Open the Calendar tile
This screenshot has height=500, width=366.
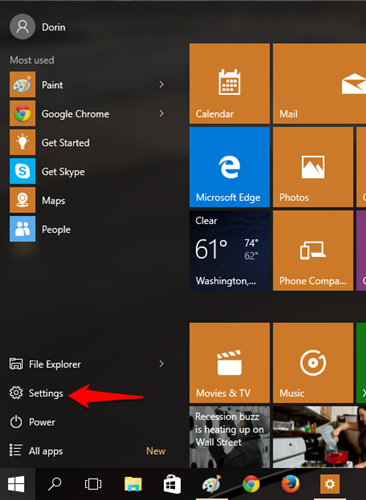(x=230, y=83)
